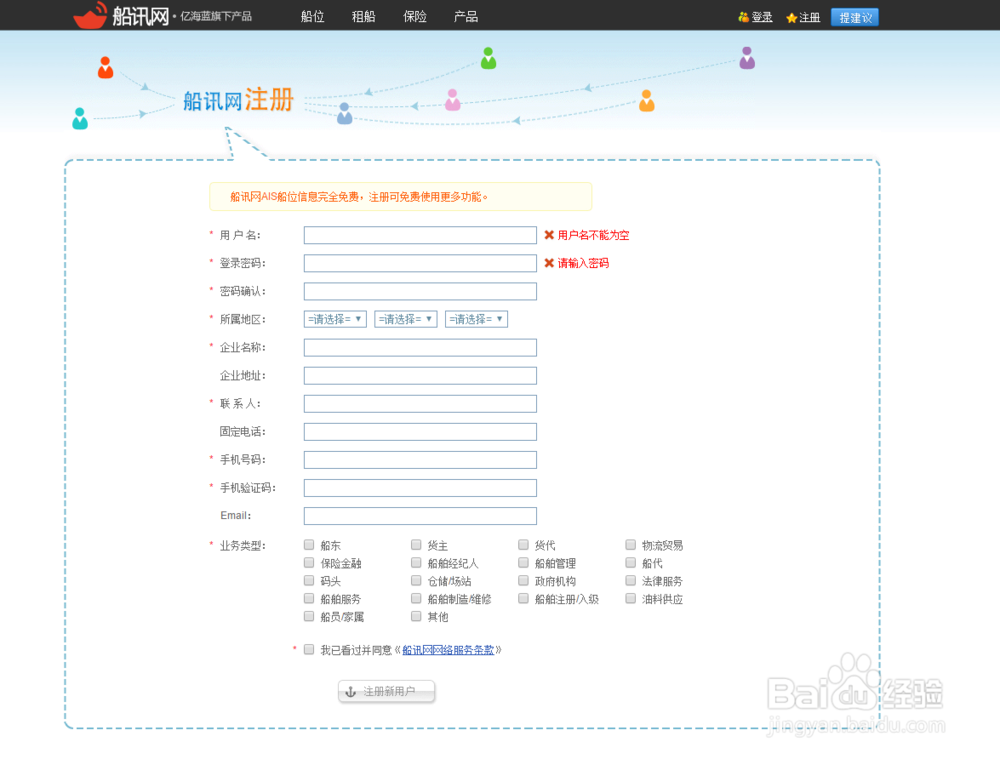Open the second 所属地区 dropdown

(x=406, y=319)
